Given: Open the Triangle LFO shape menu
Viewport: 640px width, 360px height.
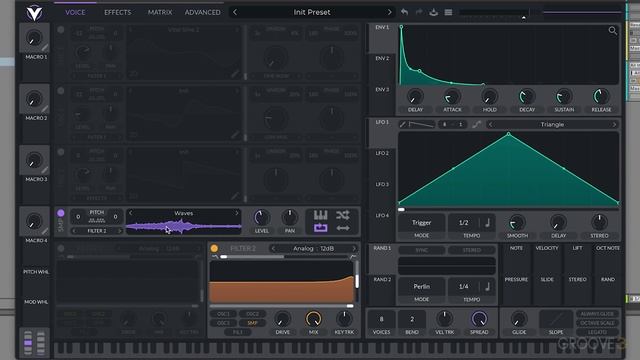Looking at the screenshot, I should (x=552, y=124).
